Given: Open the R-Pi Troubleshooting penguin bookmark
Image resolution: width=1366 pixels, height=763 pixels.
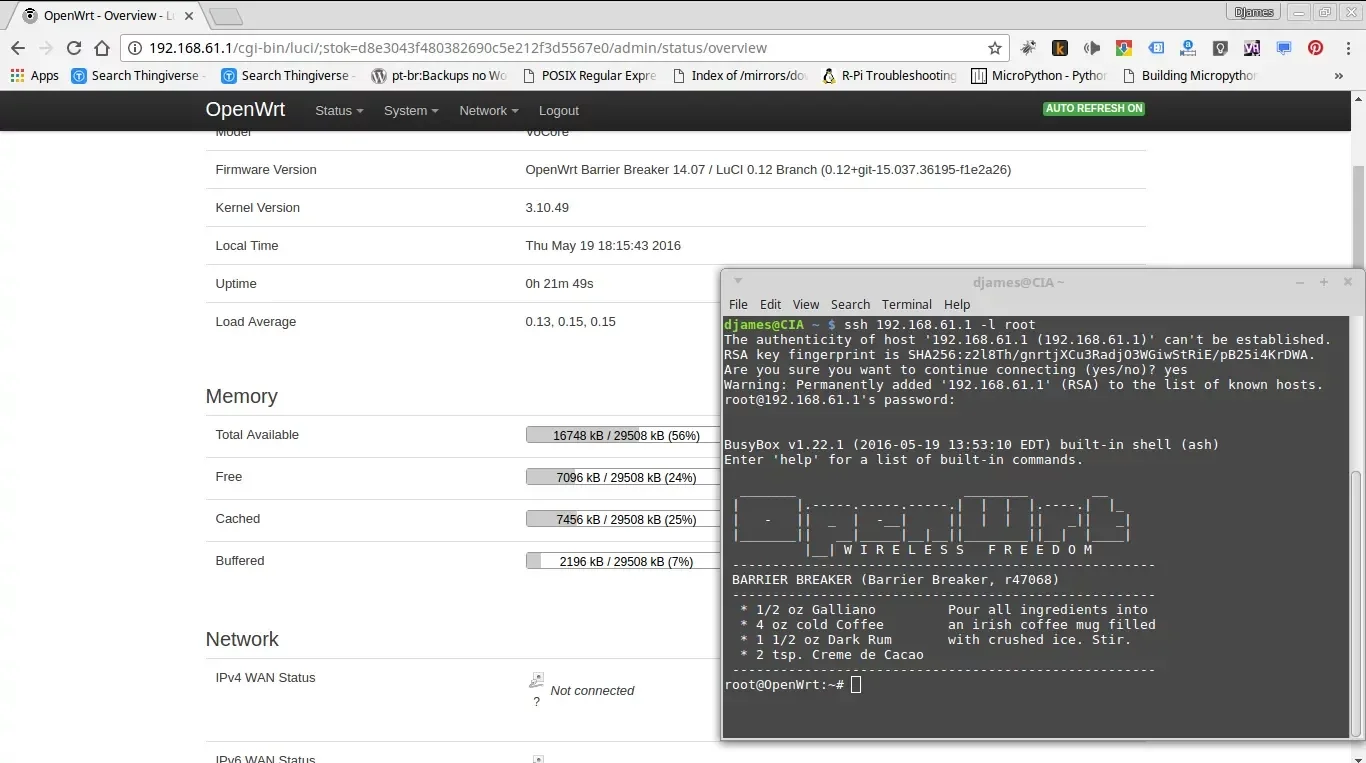Looking at the screenshot, I should (x=890, y=76).
